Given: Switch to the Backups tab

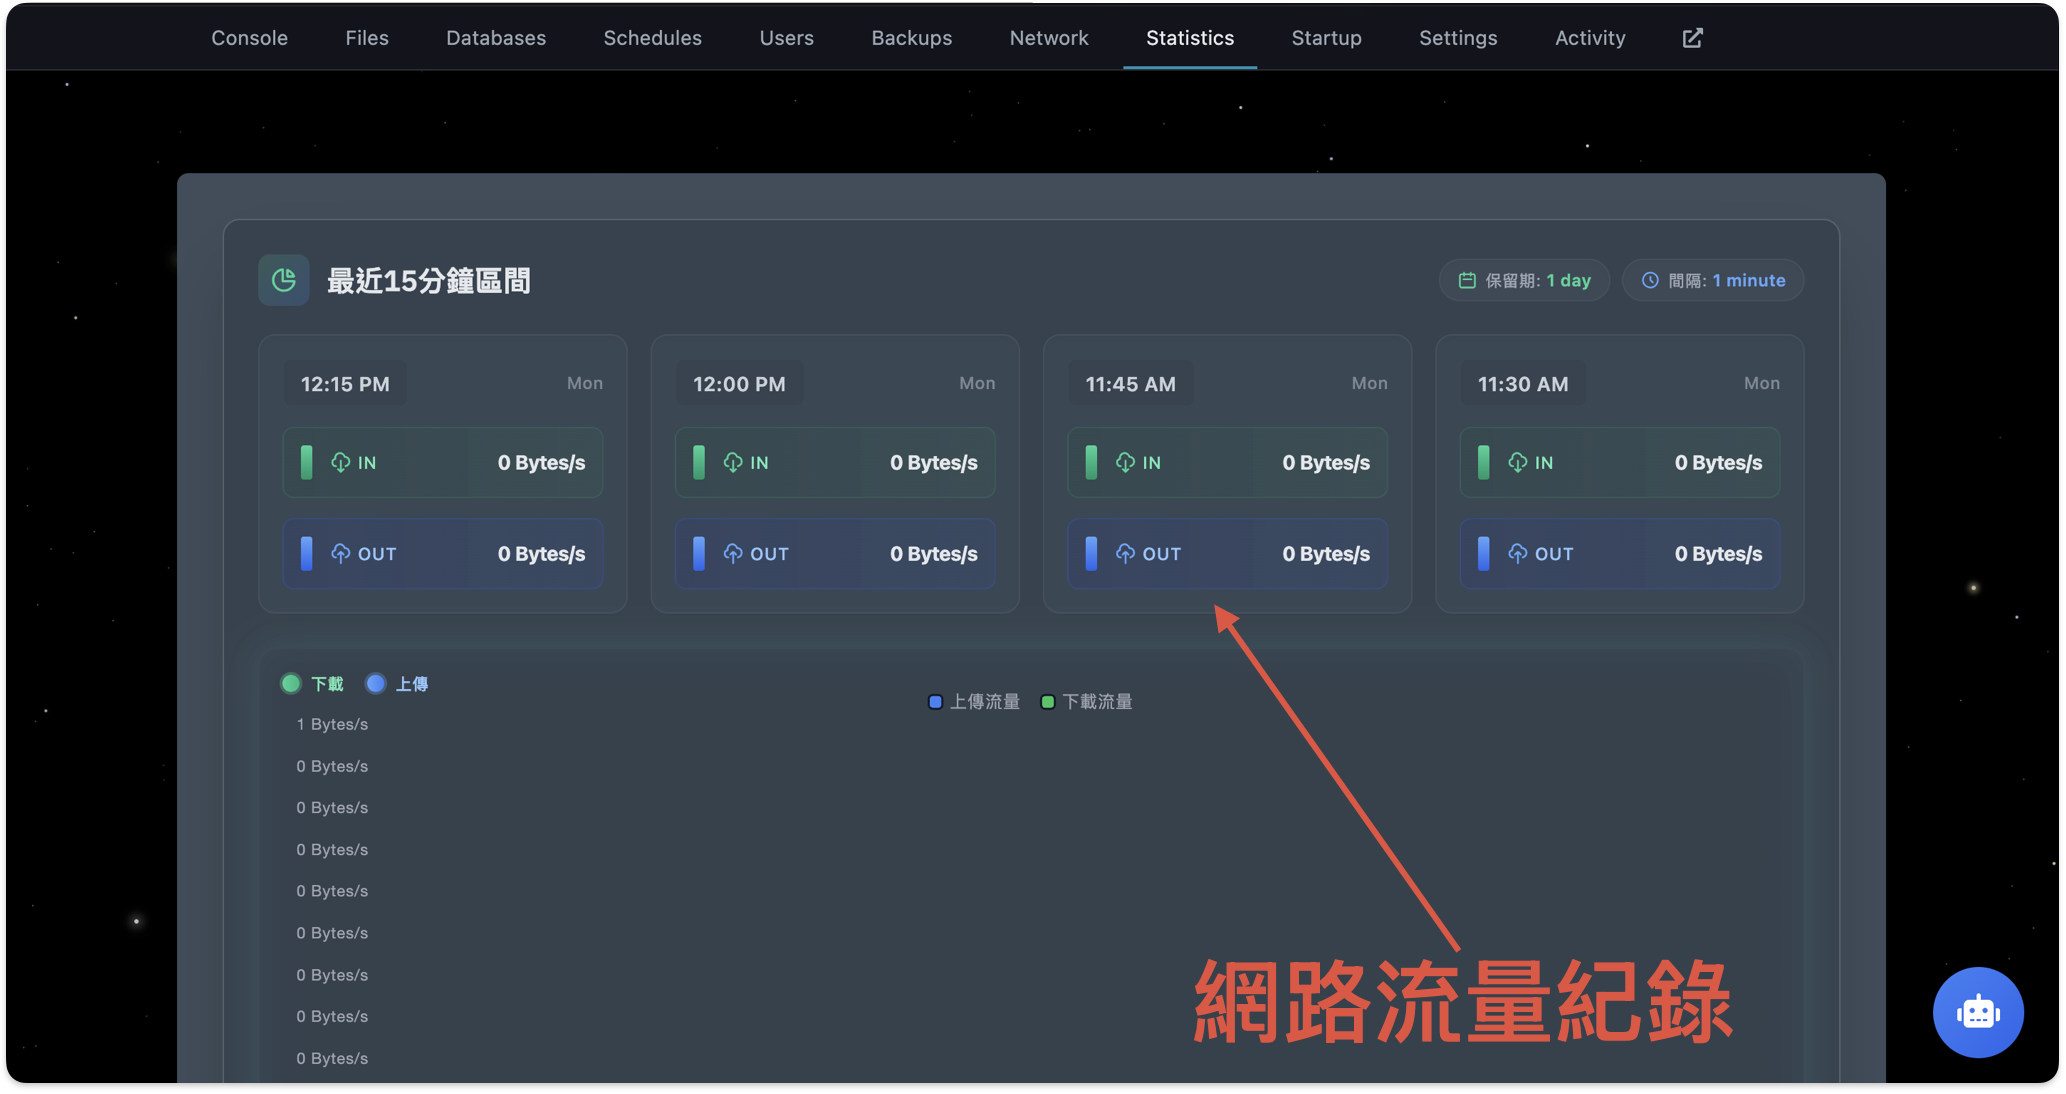Looking at the screenshot, I should click(x=911, y=37).
